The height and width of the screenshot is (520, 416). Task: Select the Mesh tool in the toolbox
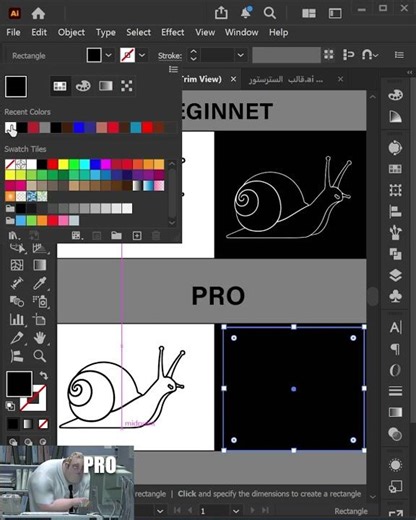point(17,265)
